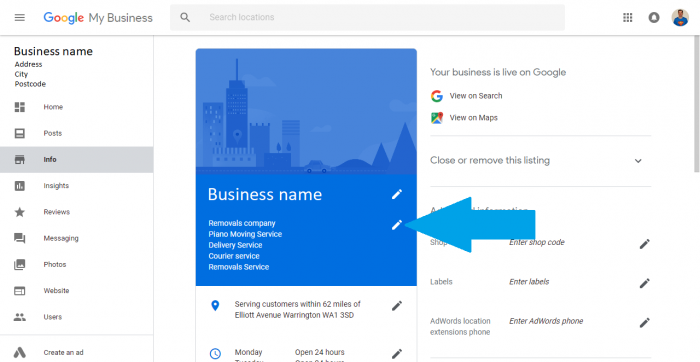Click View on Maps link
Screen dimensions: 700x362
click(x=473, y=118)
